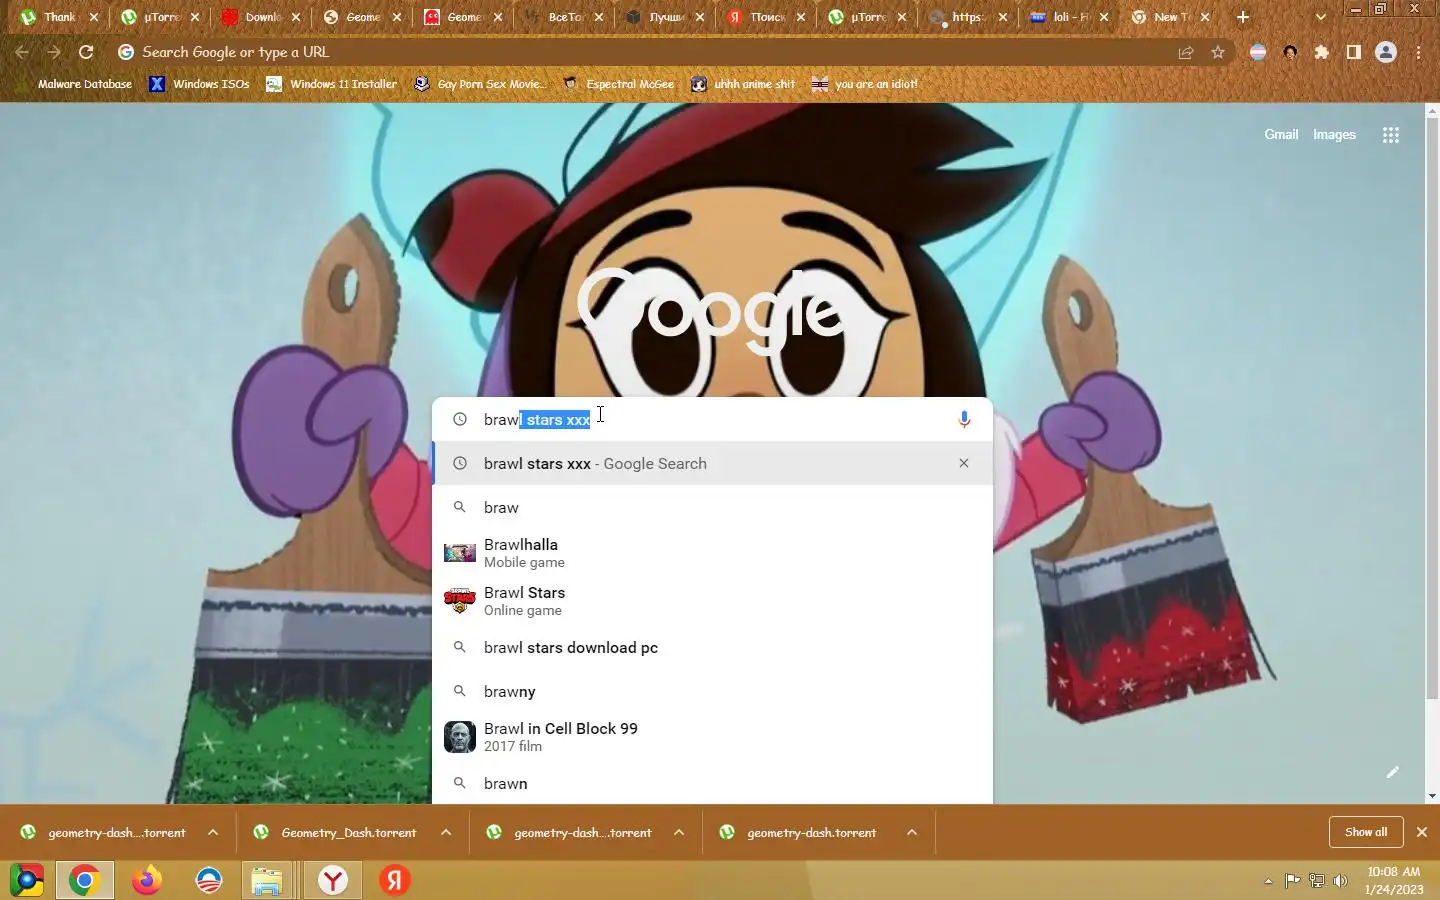Screen dimensions: 1440x900
Task: Select the brawn suggestion
Action: [712, 783]
